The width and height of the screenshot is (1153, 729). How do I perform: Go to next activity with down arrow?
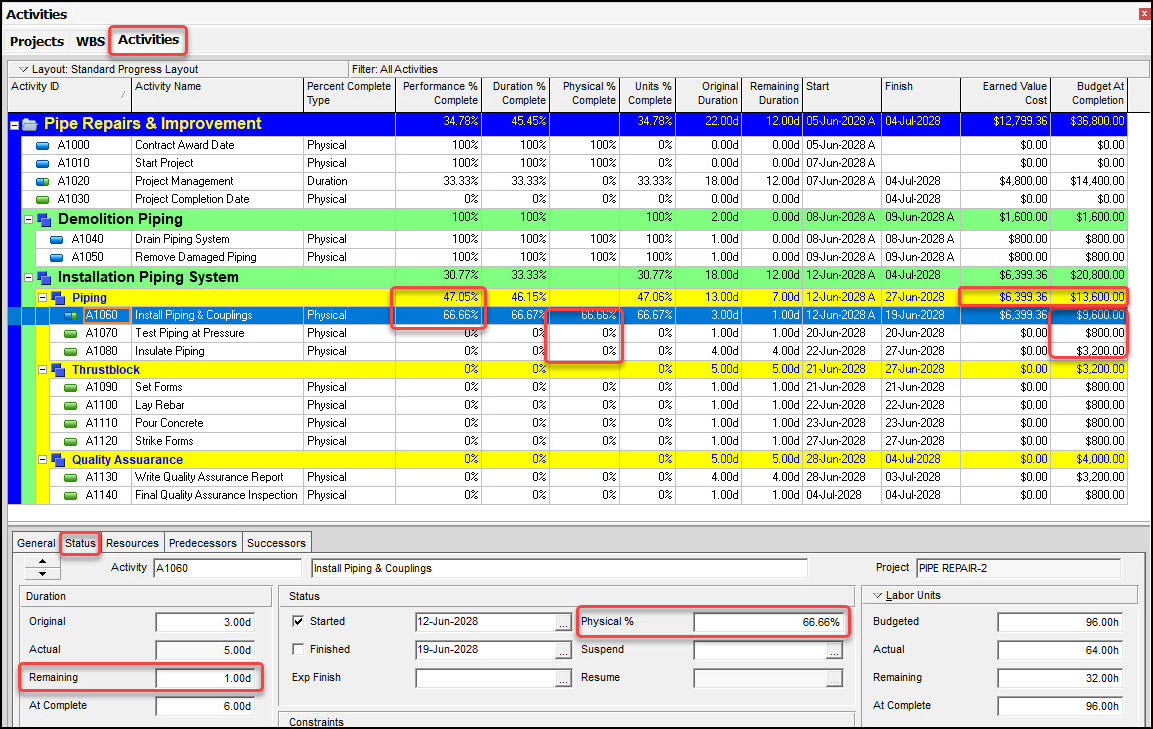click(x=43, y=574)
